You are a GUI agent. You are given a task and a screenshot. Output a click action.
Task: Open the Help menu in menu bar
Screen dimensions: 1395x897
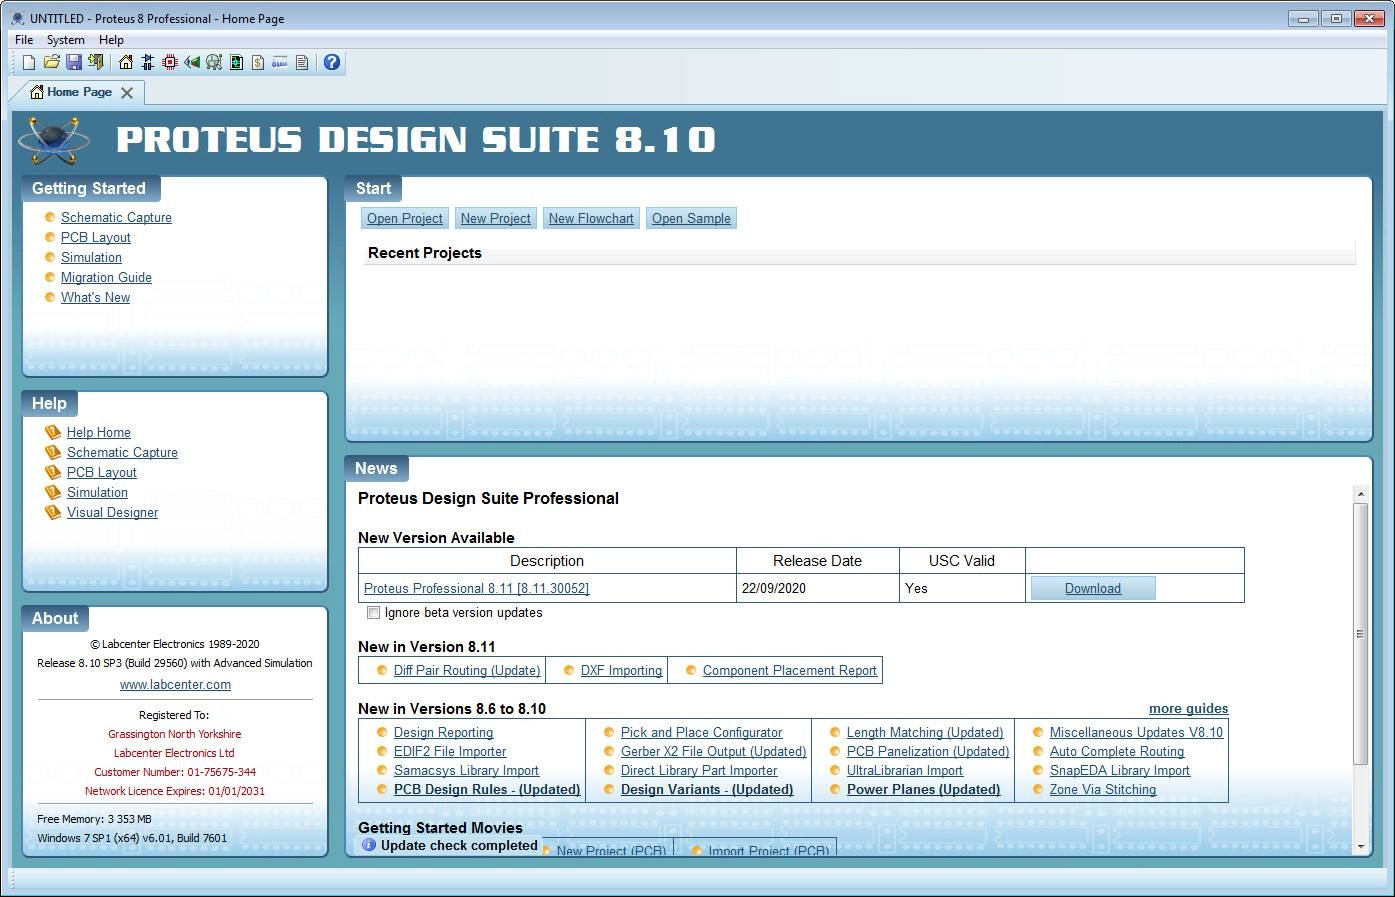(x=111, y=40)
